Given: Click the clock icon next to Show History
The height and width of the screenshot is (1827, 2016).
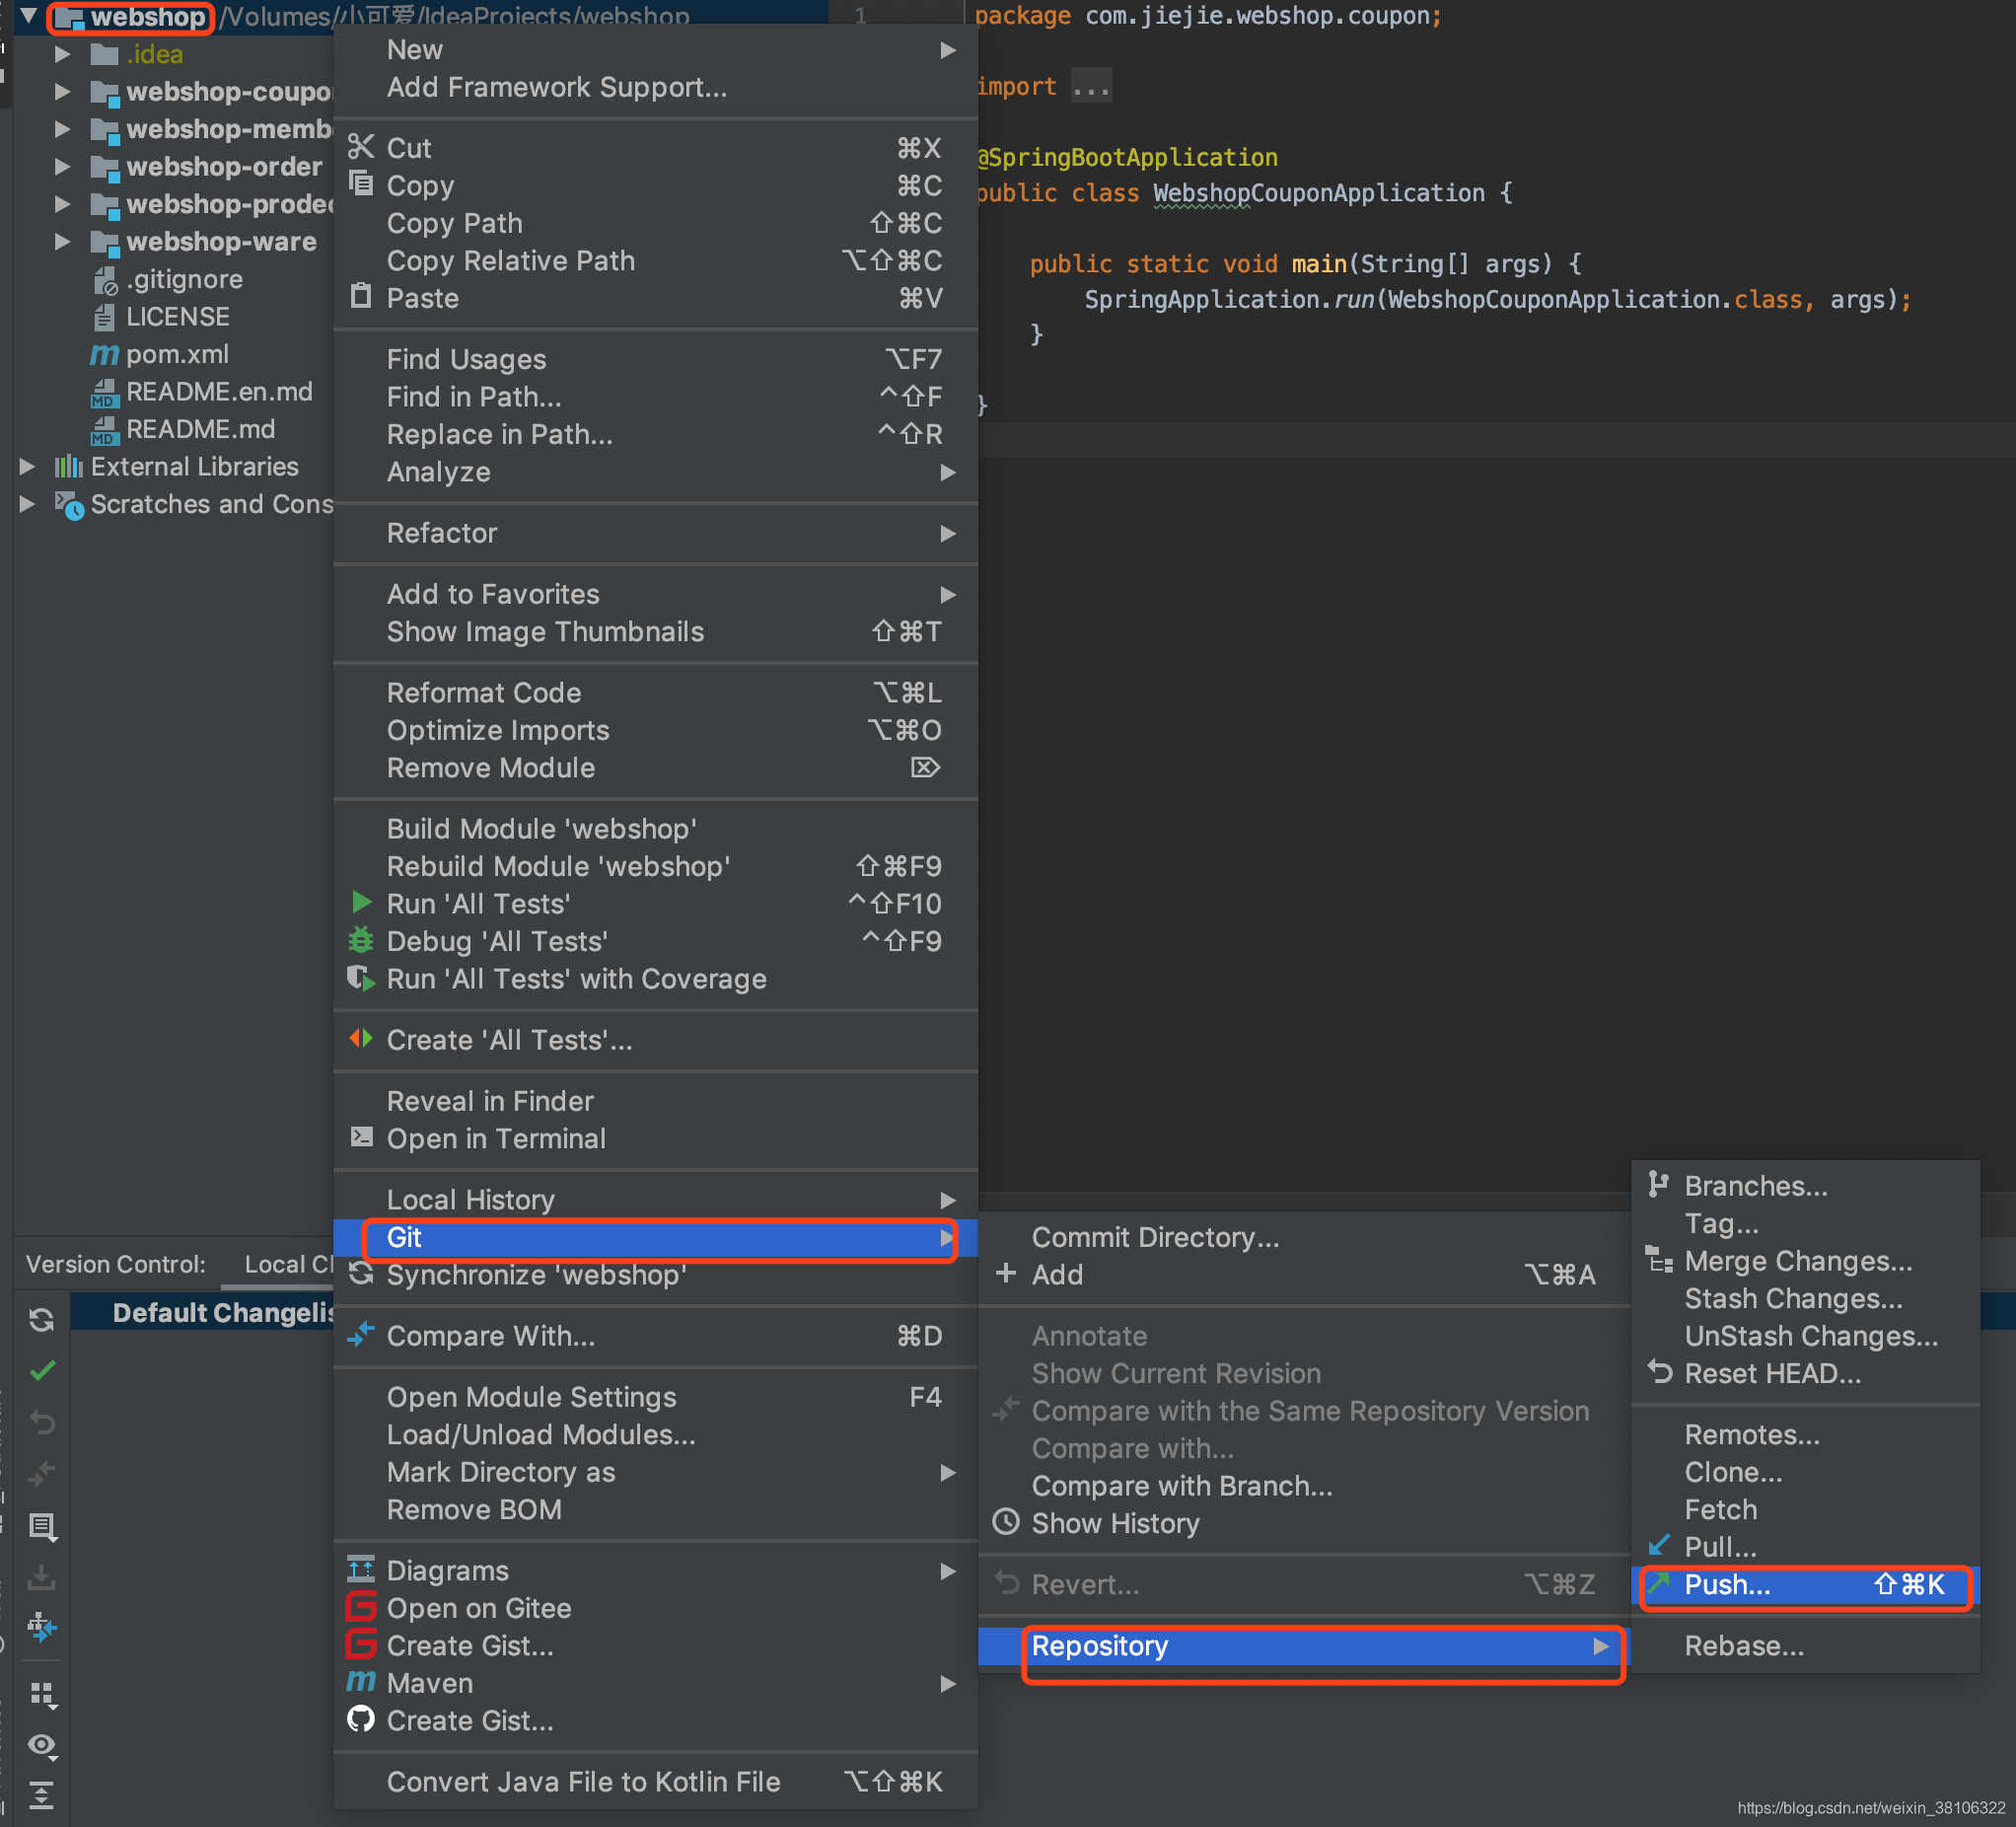Looking at the screenshot, I should 1005,1522.
